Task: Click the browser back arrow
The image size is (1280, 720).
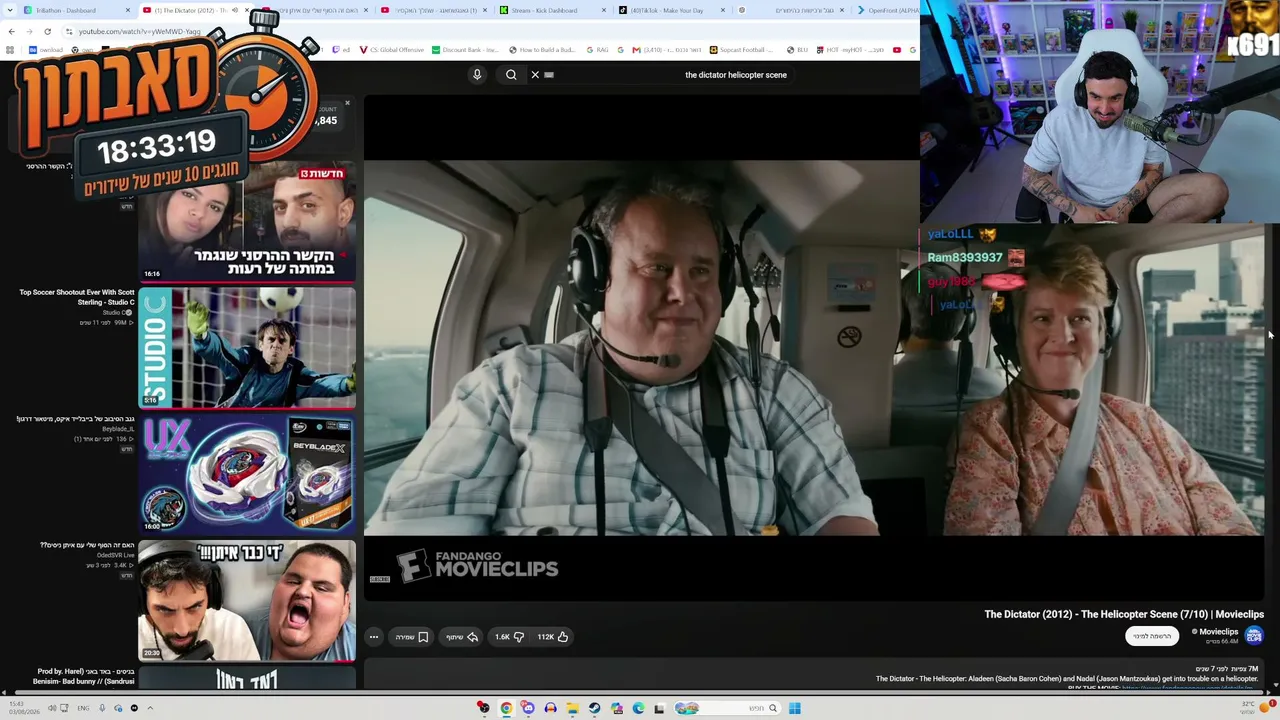Action: (11, 31)
